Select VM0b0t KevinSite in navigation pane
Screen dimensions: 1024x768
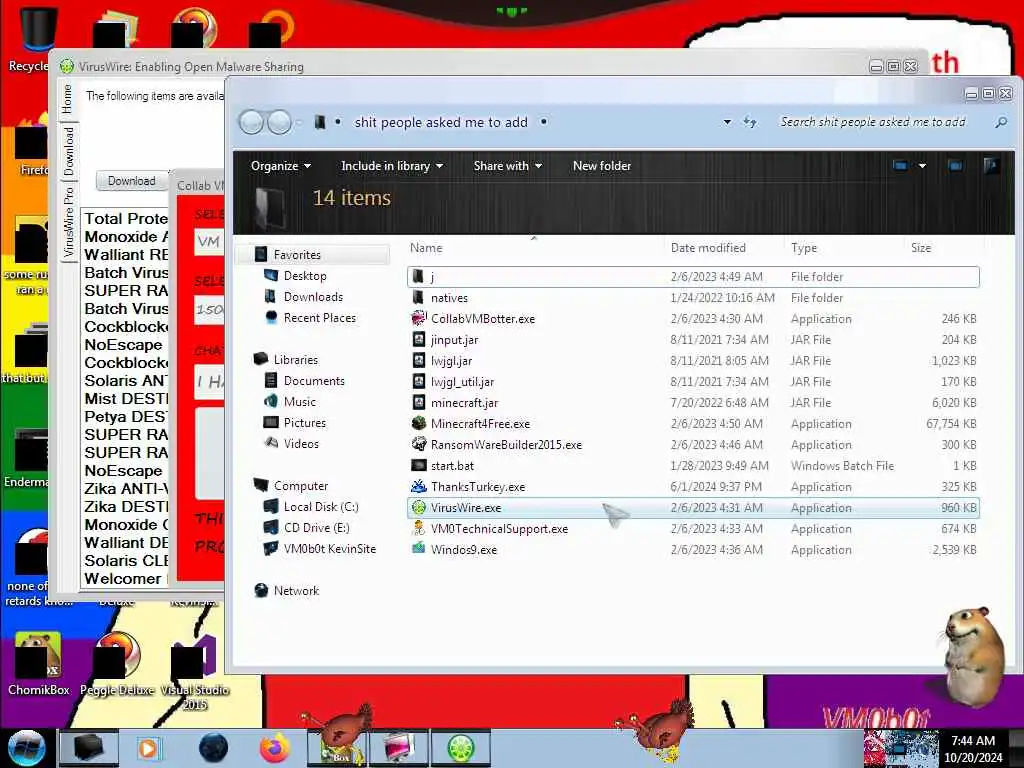pos(329,549)
